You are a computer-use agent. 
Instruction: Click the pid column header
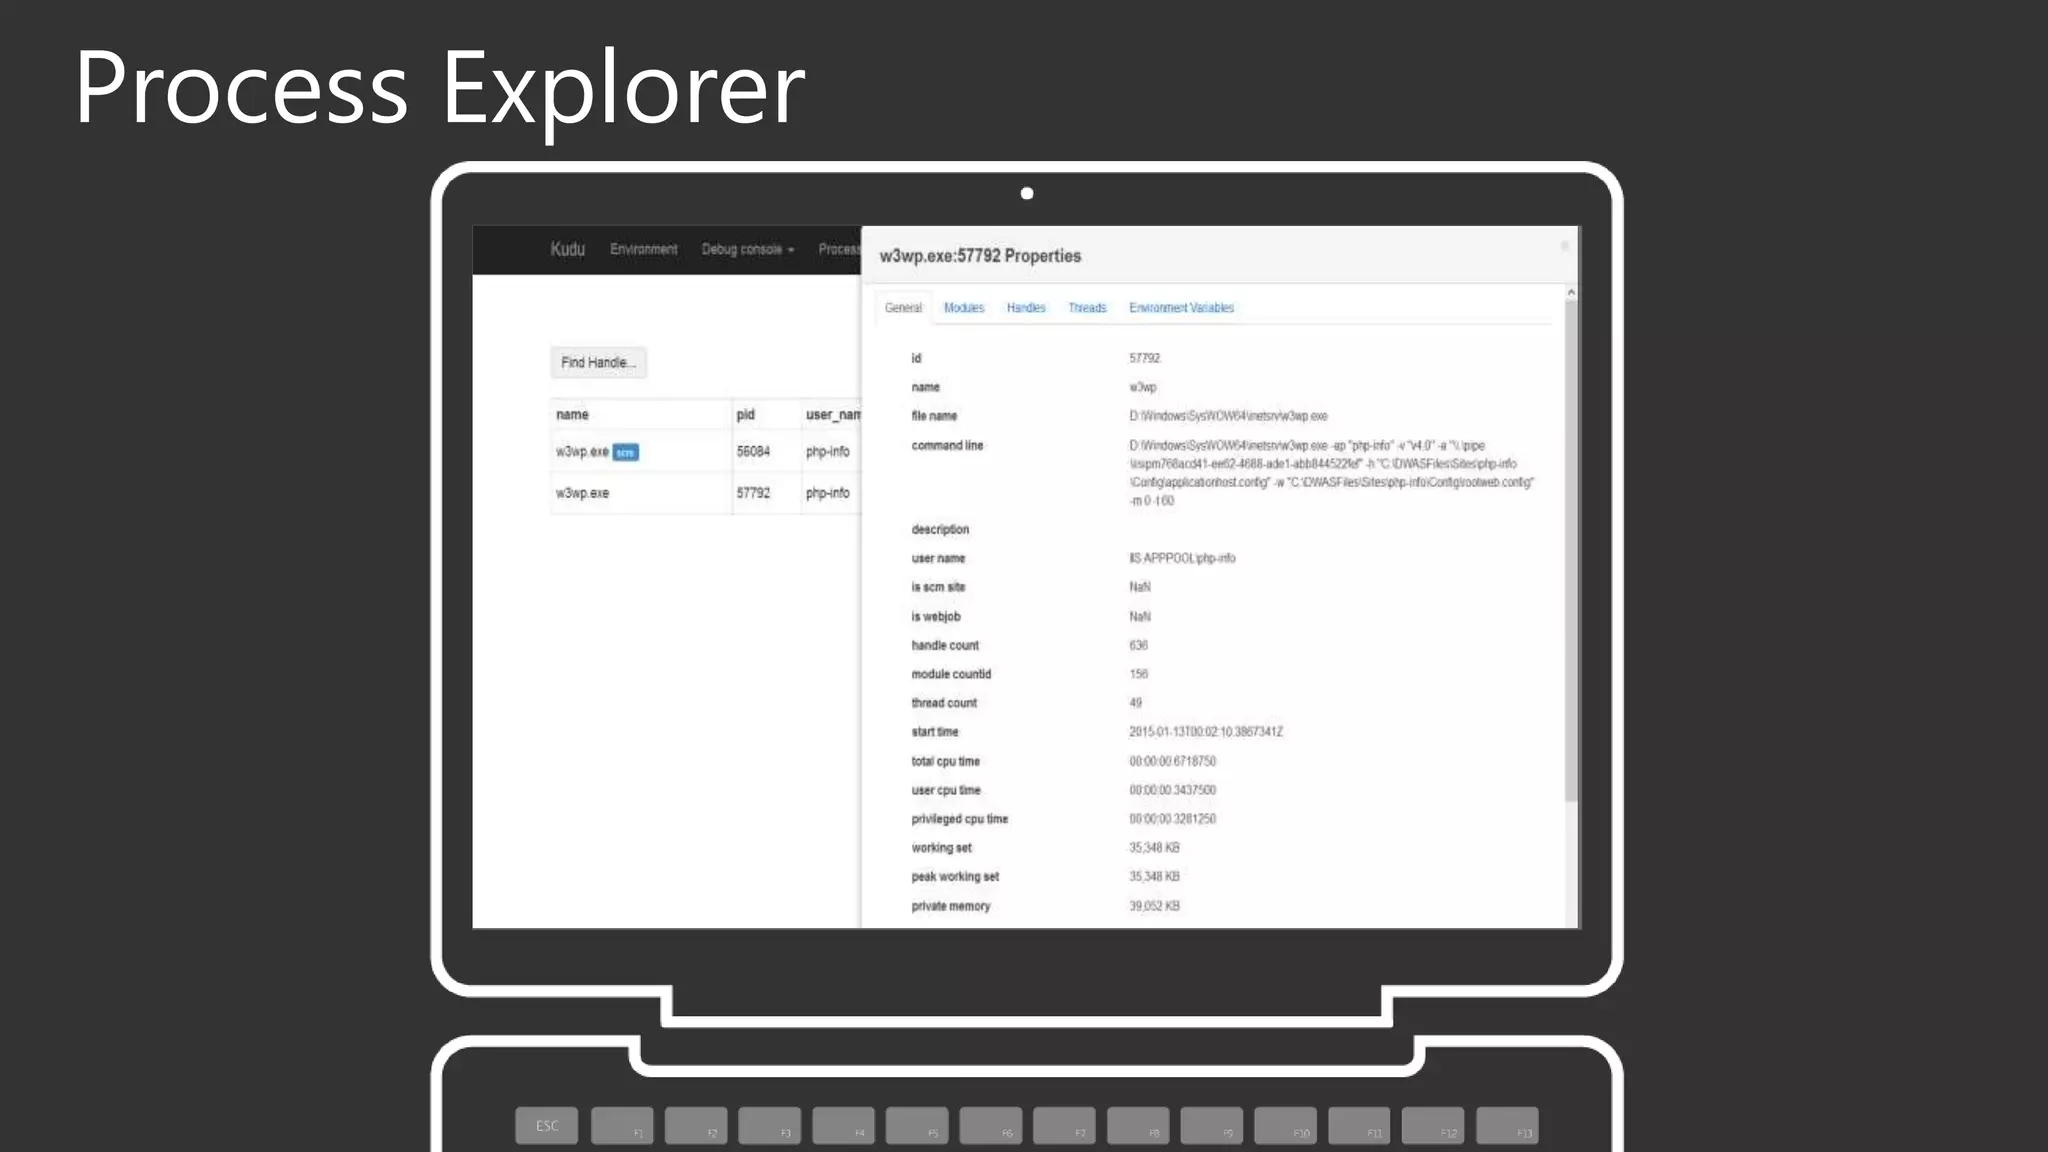point(745,414)
